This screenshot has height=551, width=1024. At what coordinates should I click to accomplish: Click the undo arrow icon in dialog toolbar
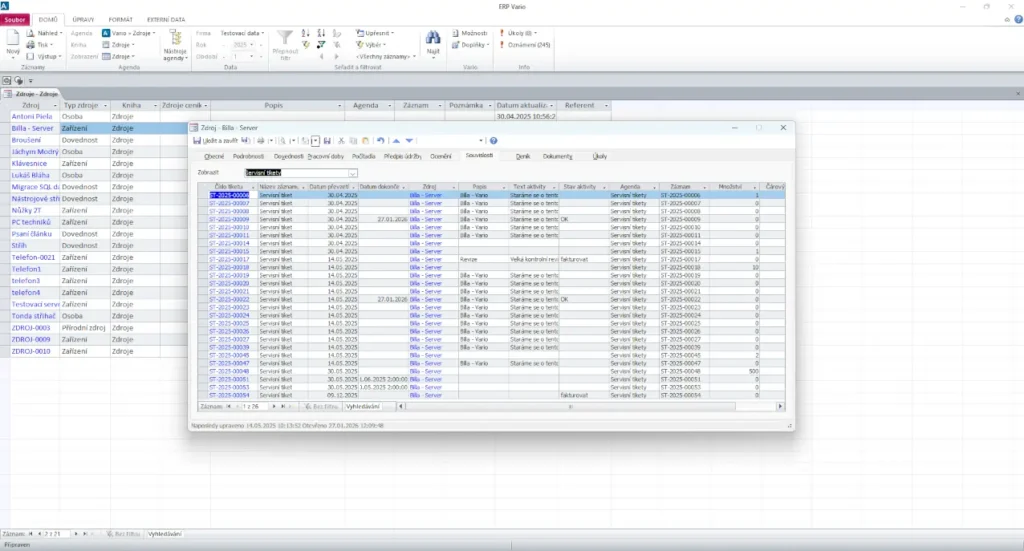click(381, 141)
